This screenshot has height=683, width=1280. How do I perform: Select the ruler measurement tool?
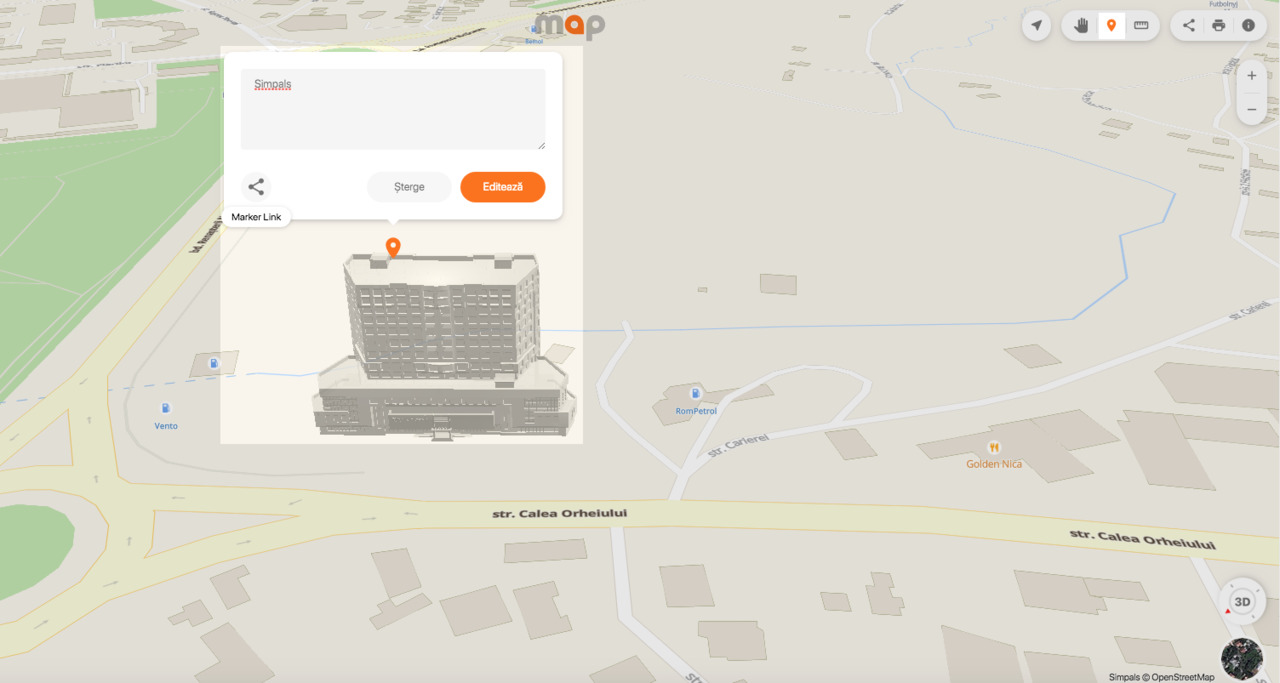(1141, 25)
